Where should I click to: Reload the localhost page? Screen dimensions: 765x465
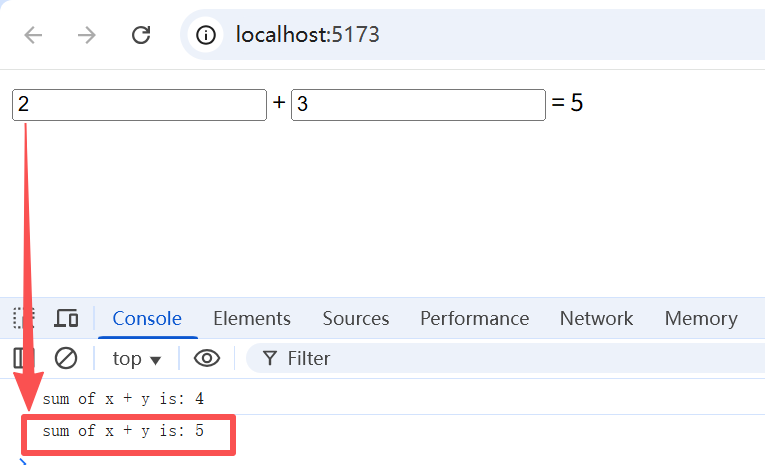pos(141,35)
